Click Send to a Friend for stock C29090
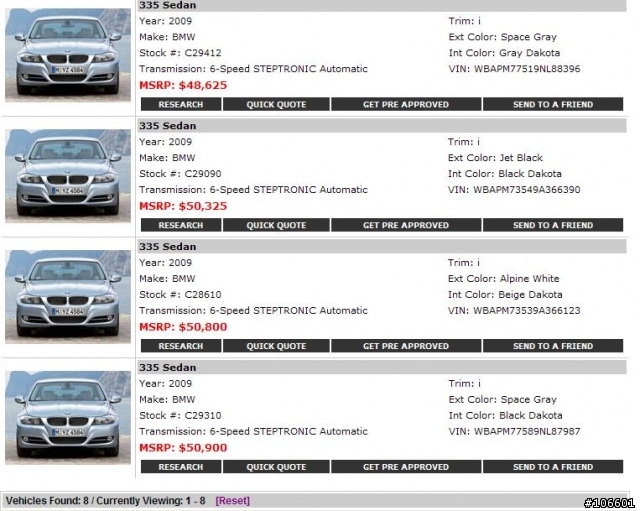 (x=553, y=225)
